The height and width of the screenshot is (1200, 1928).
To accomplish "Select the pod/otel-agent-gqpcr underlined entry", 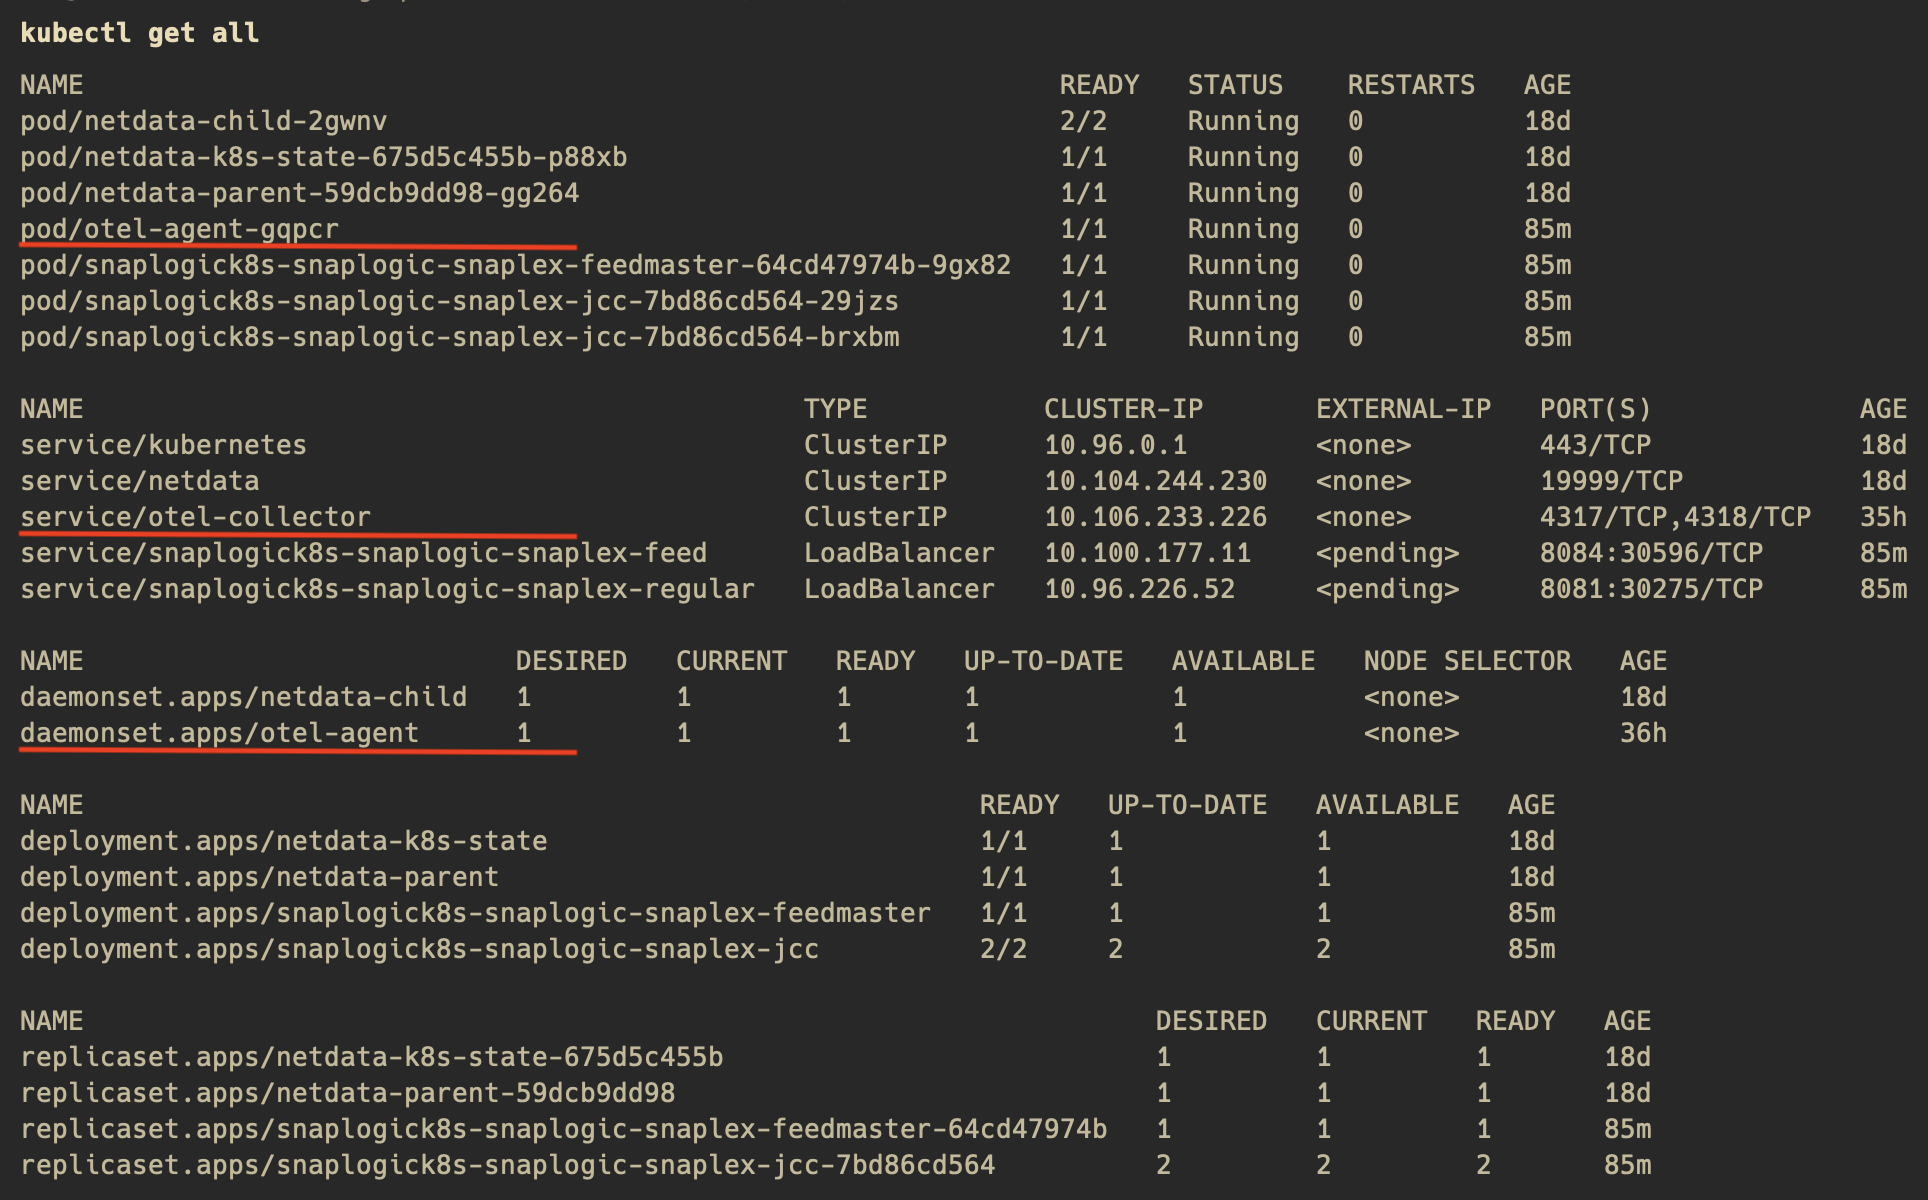I will (180, 228).
